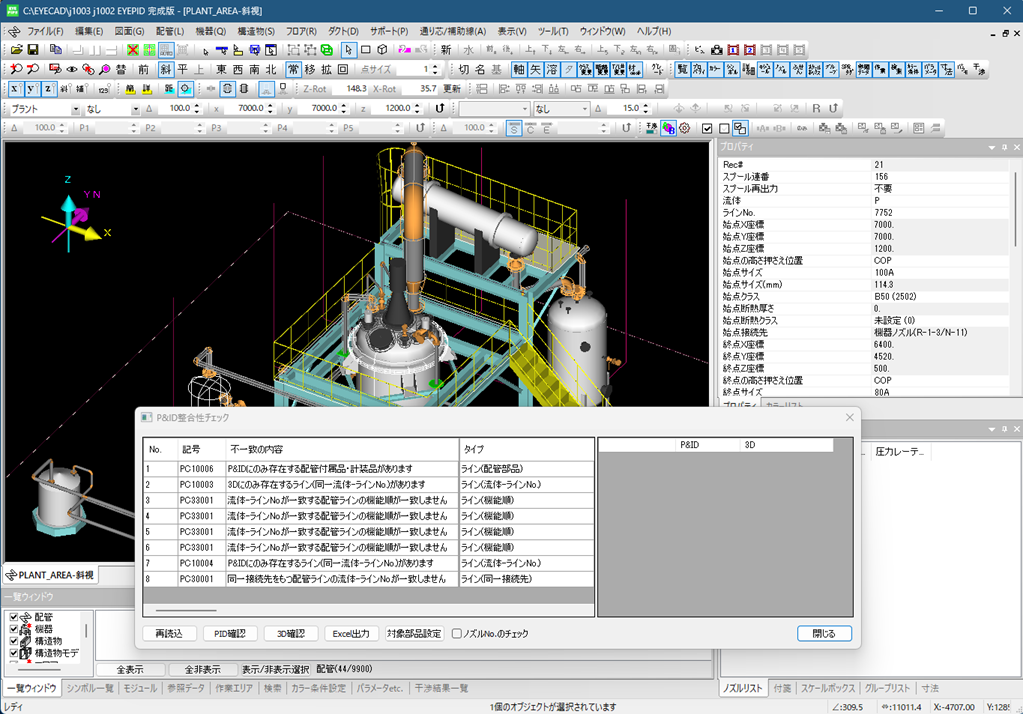Set view to 前 (front)
Screen dimensions: 1023x714
(x=144, y=69)
